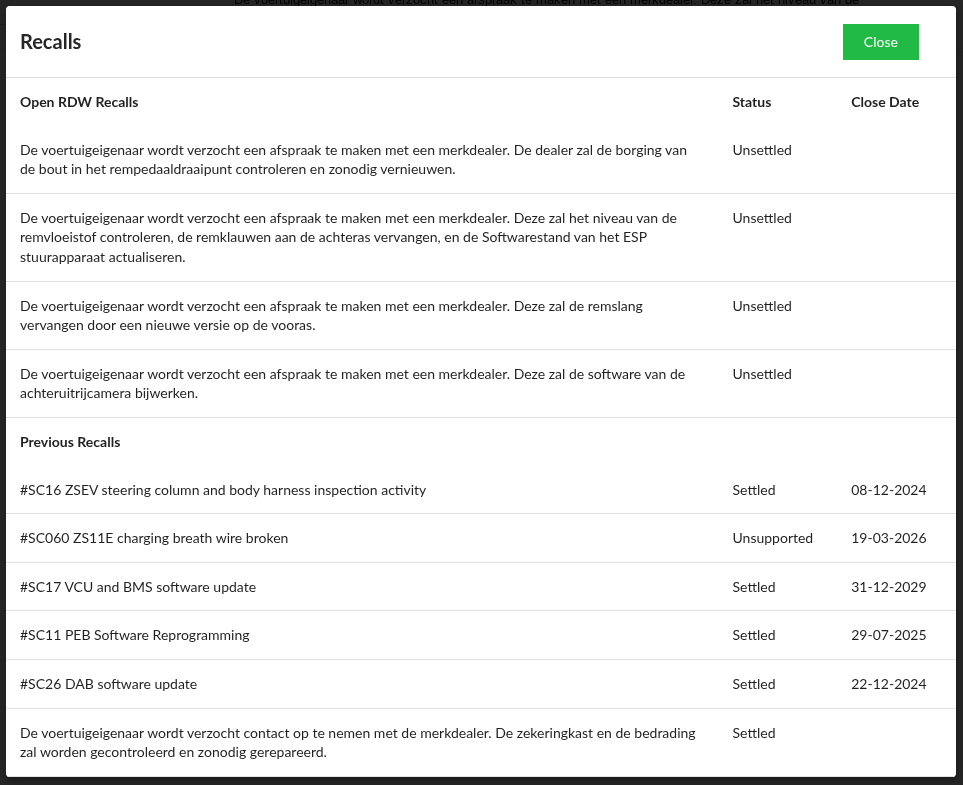
Task: Click the "Unsupported" status of #SC060
Action: click(x=772, y=538)
